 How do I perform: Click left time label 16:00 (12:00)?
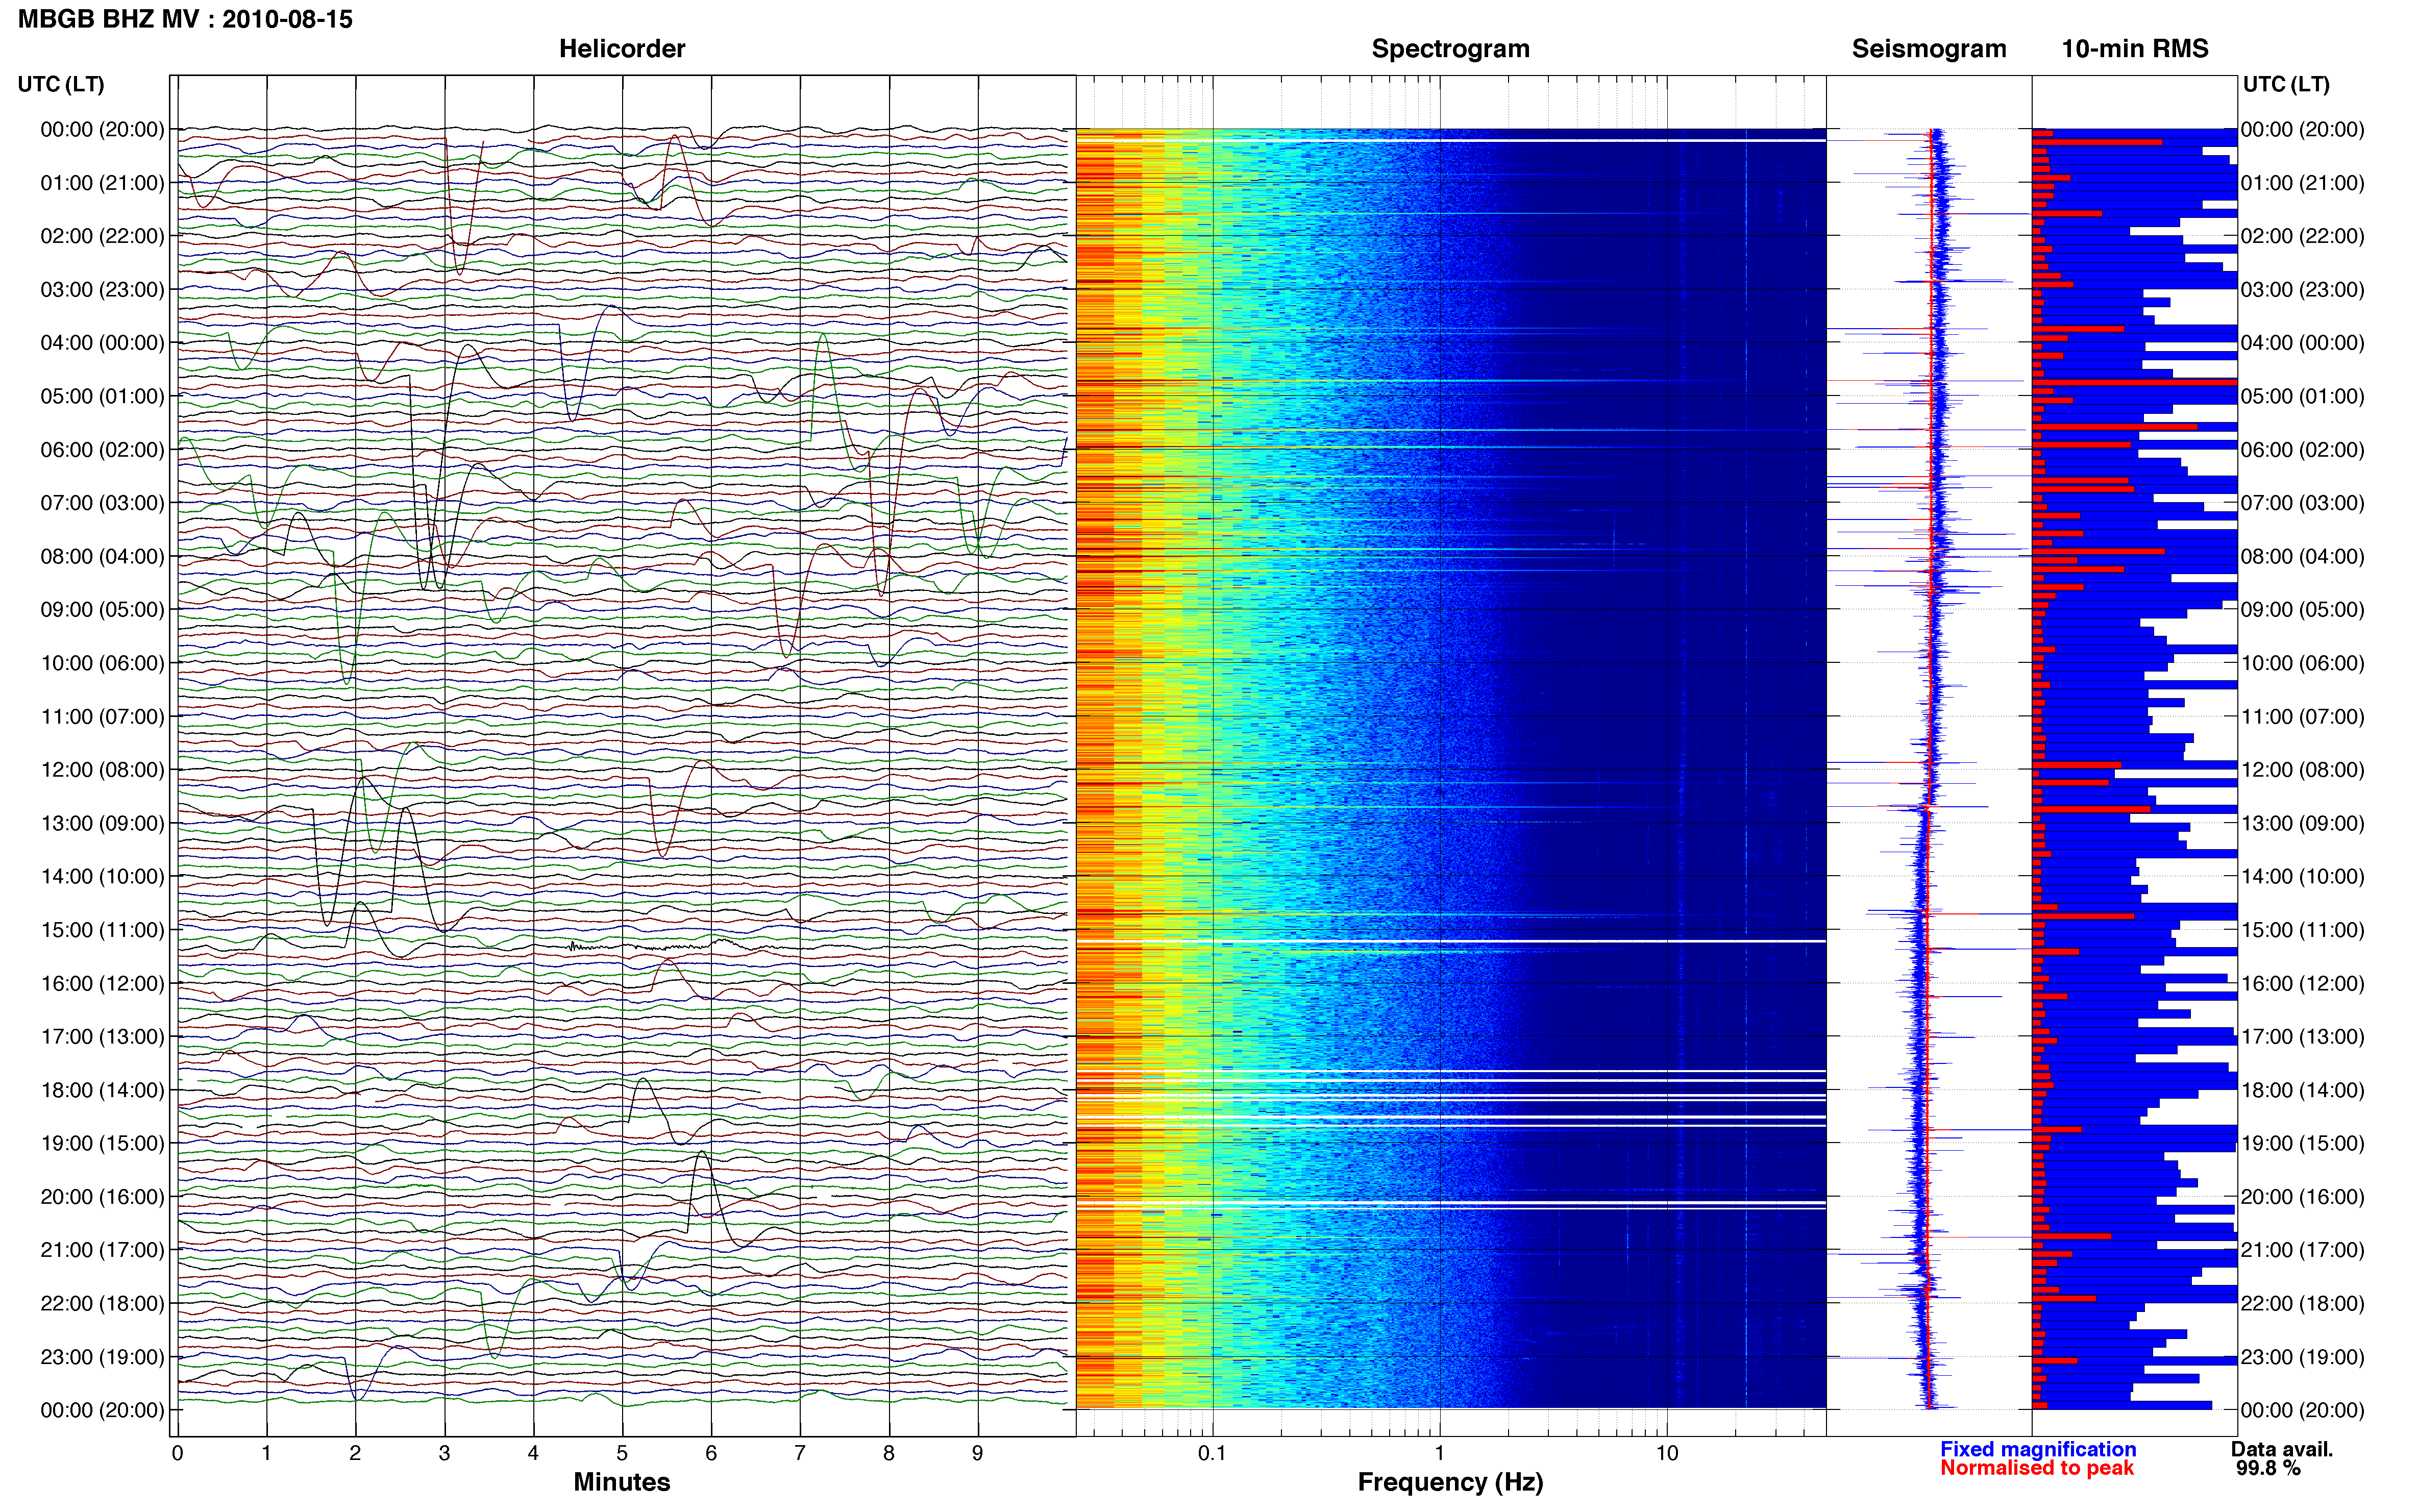102,983
